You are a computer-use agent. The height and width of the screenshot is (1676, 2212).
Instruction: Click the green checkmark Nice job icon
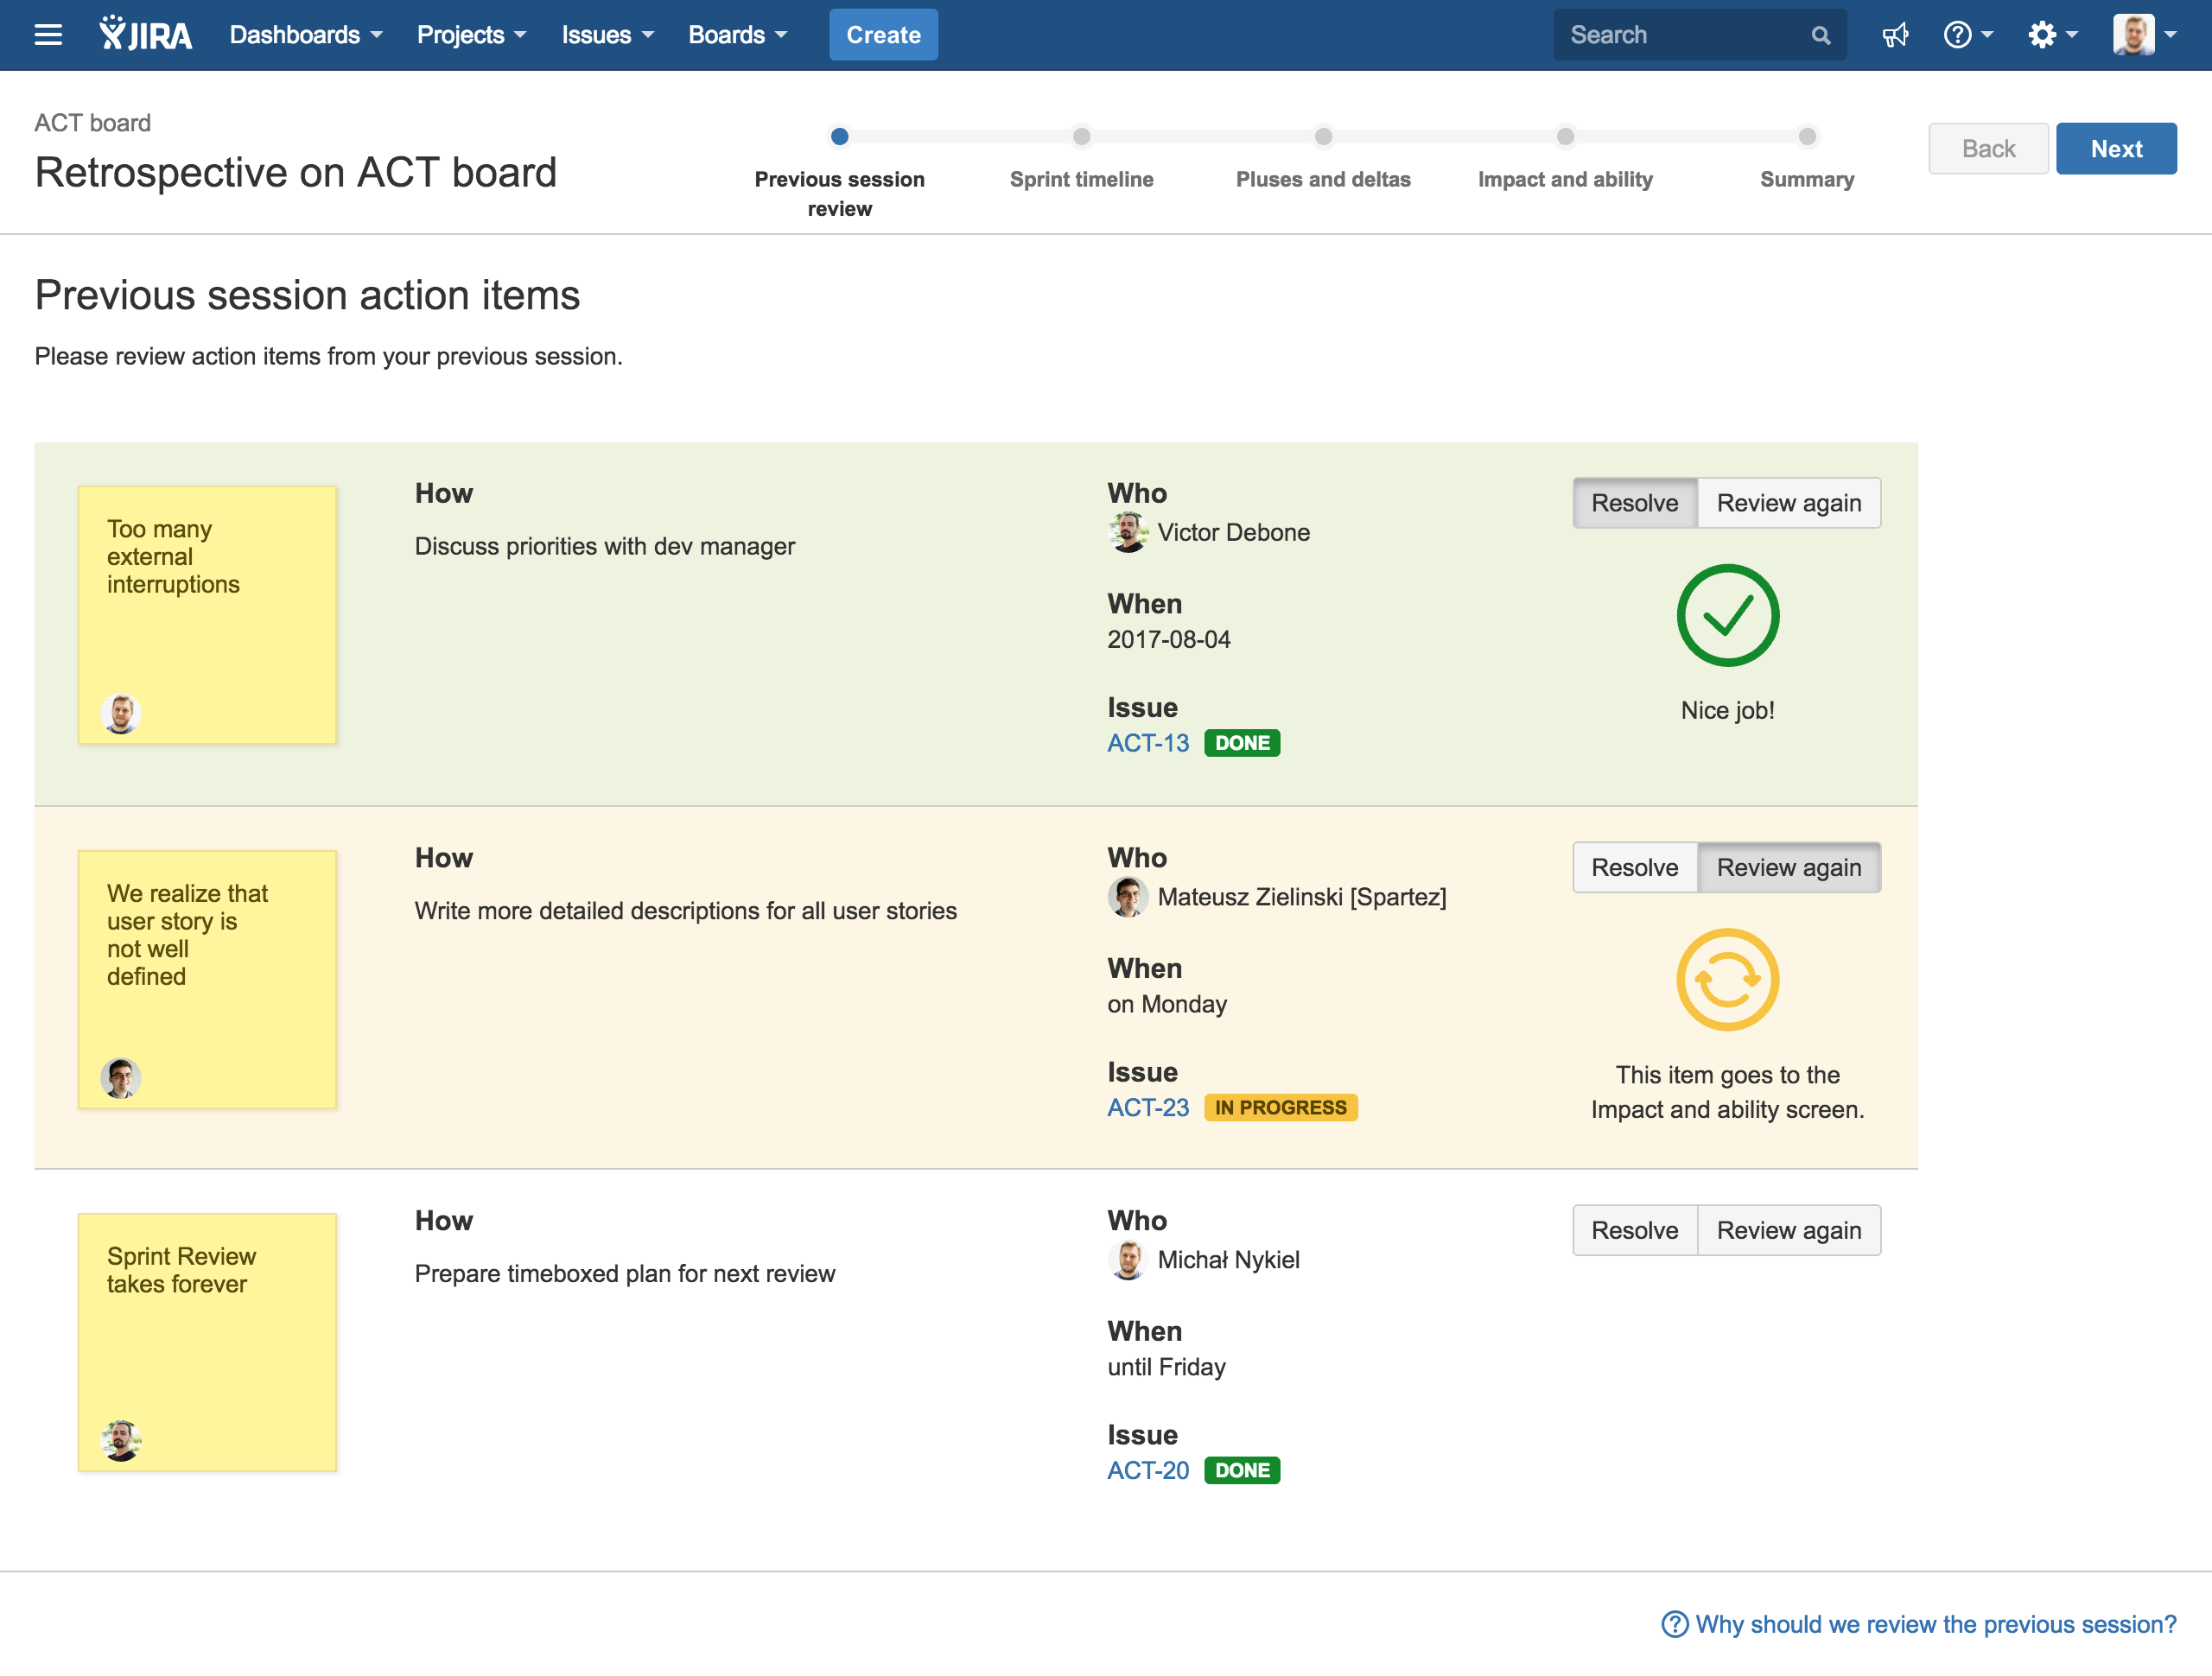[x=1727, y=616]
